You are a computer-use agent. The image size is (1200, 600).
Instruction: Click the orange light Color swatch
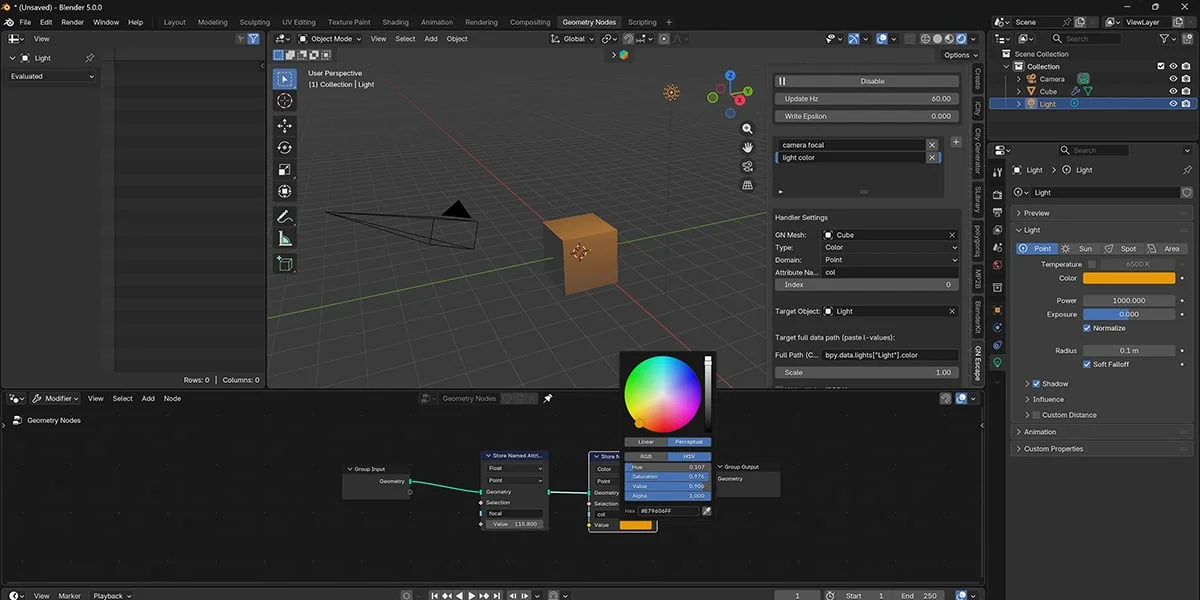1129,278
